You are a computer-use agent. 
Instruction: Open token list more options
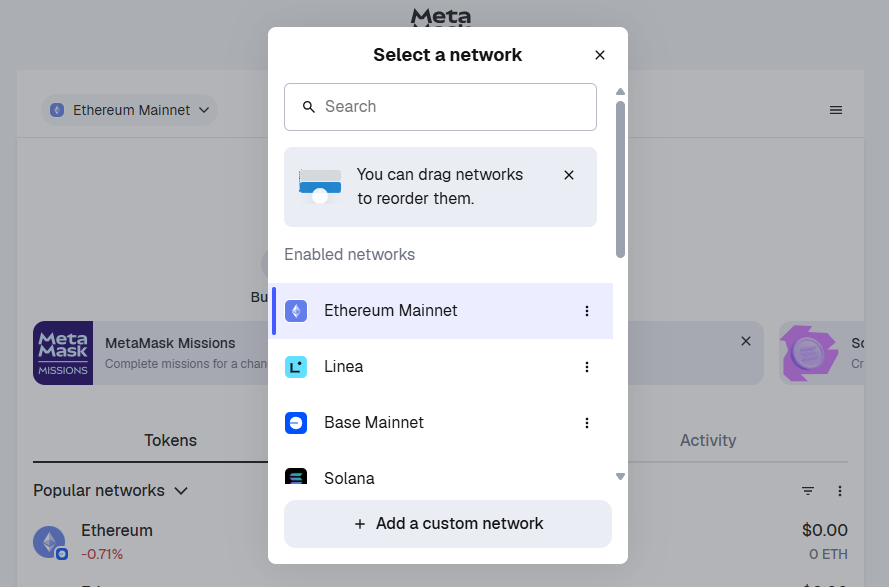[x=840, y=491]
